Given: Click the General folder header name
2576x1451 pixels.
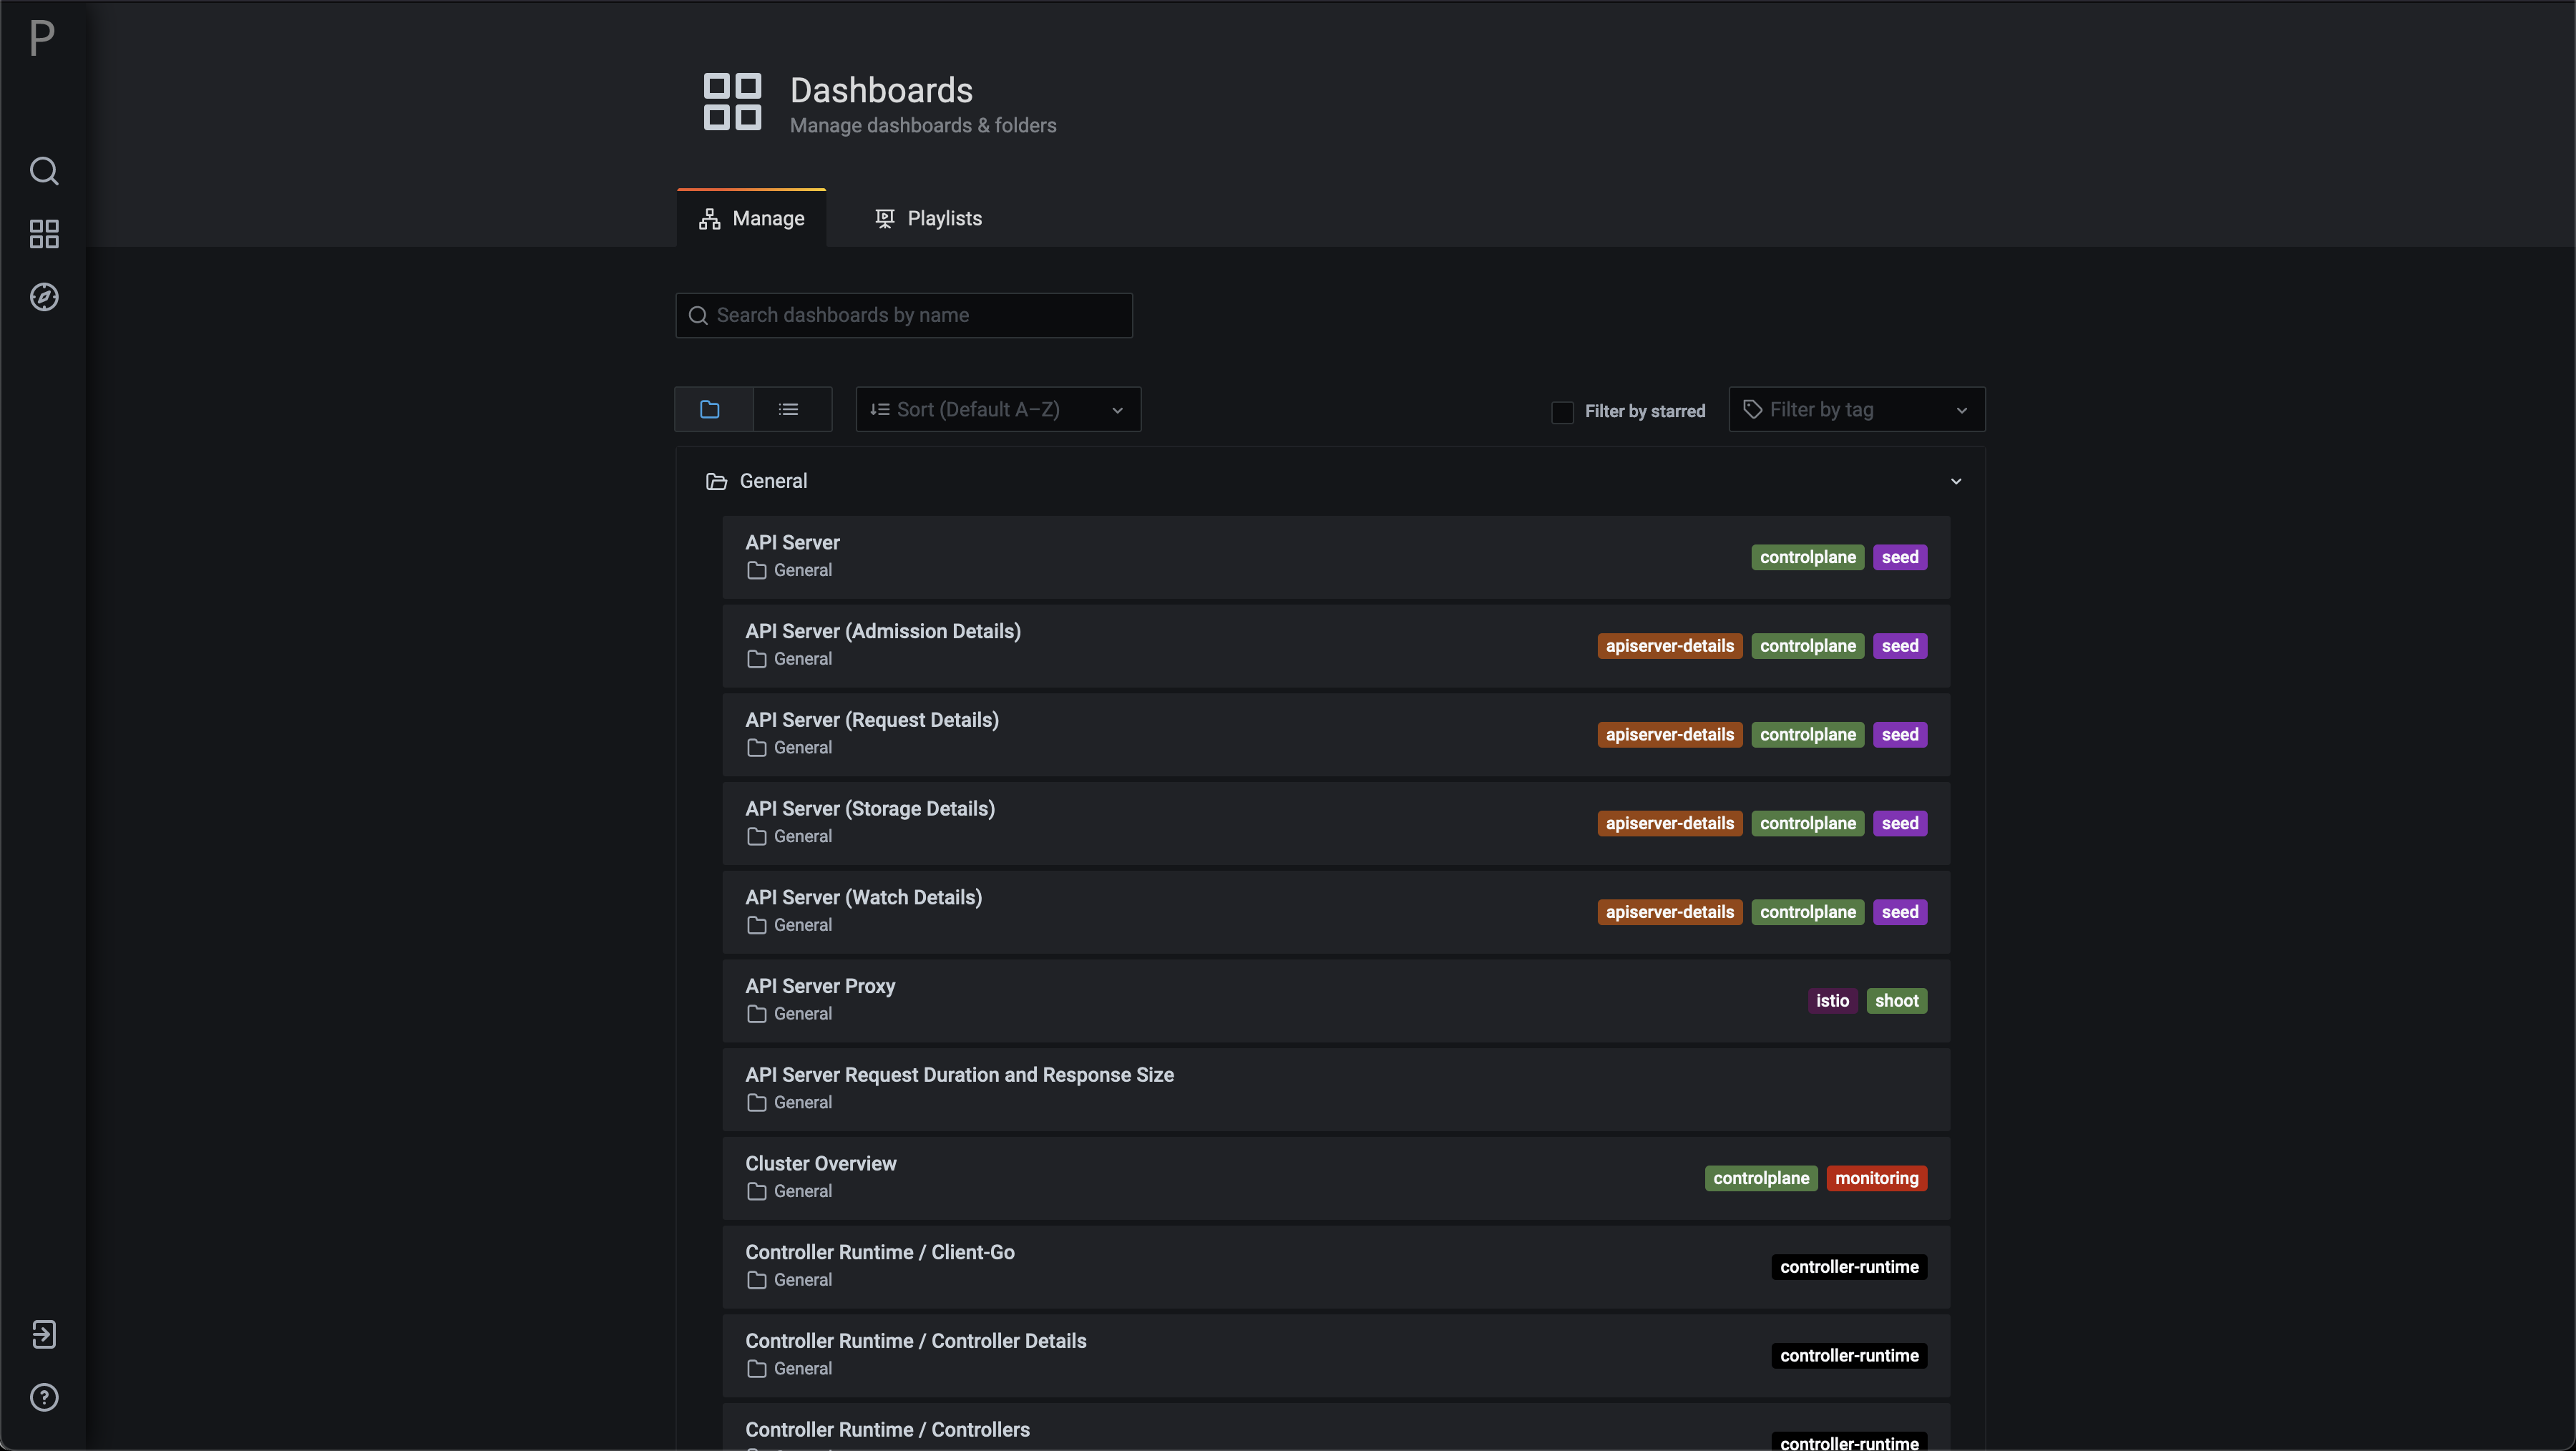Looking at the screenshot, I should 773,482.
